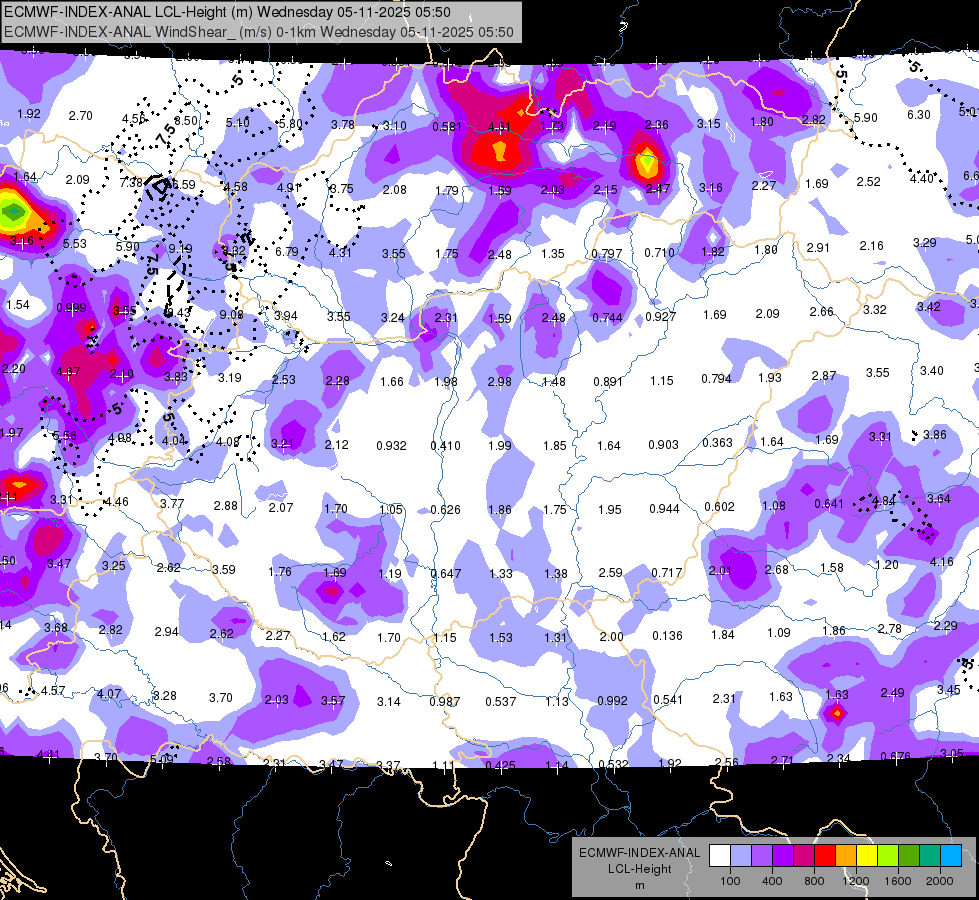
Task: Click the light lavender legend swatch
Action: click(x=741, y=855)
